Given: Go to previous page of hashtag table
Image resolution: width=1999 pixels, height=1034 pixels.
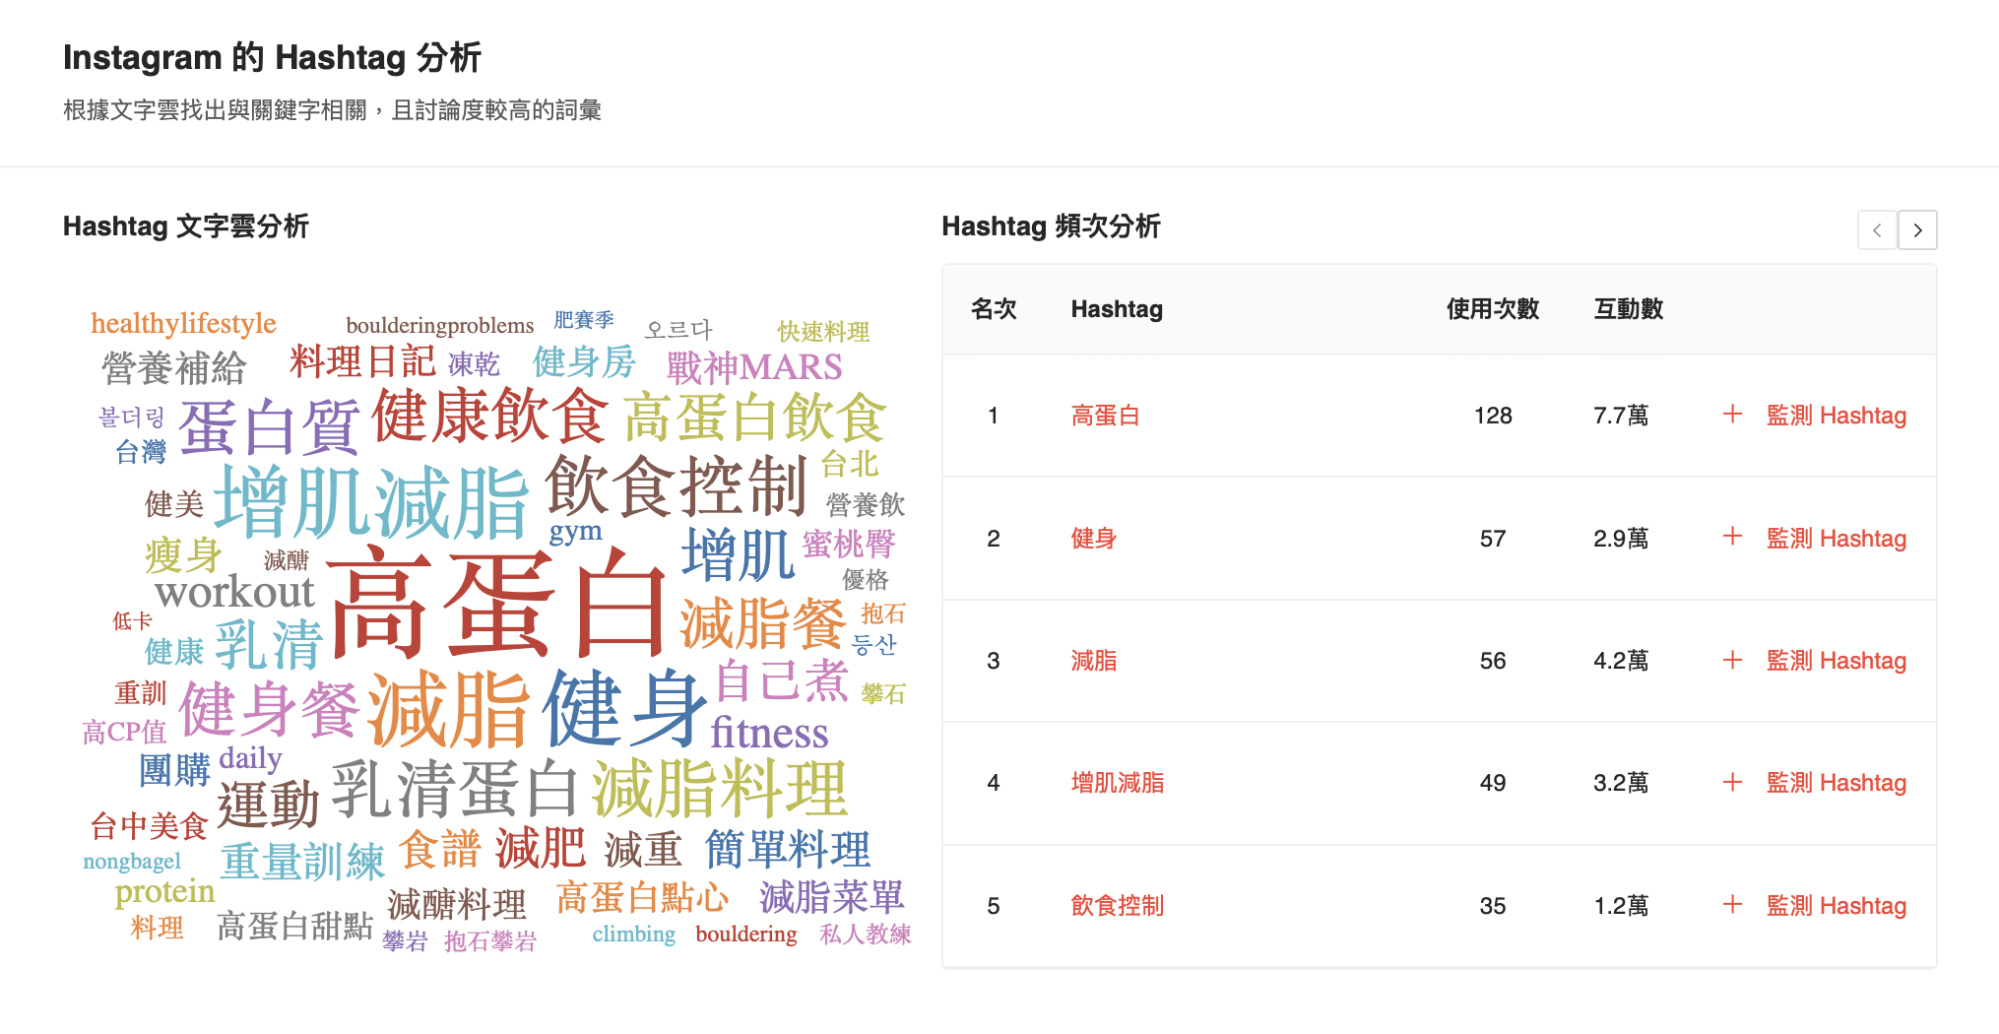Looking at the screenshot, I should click(x=1877, y=230).
